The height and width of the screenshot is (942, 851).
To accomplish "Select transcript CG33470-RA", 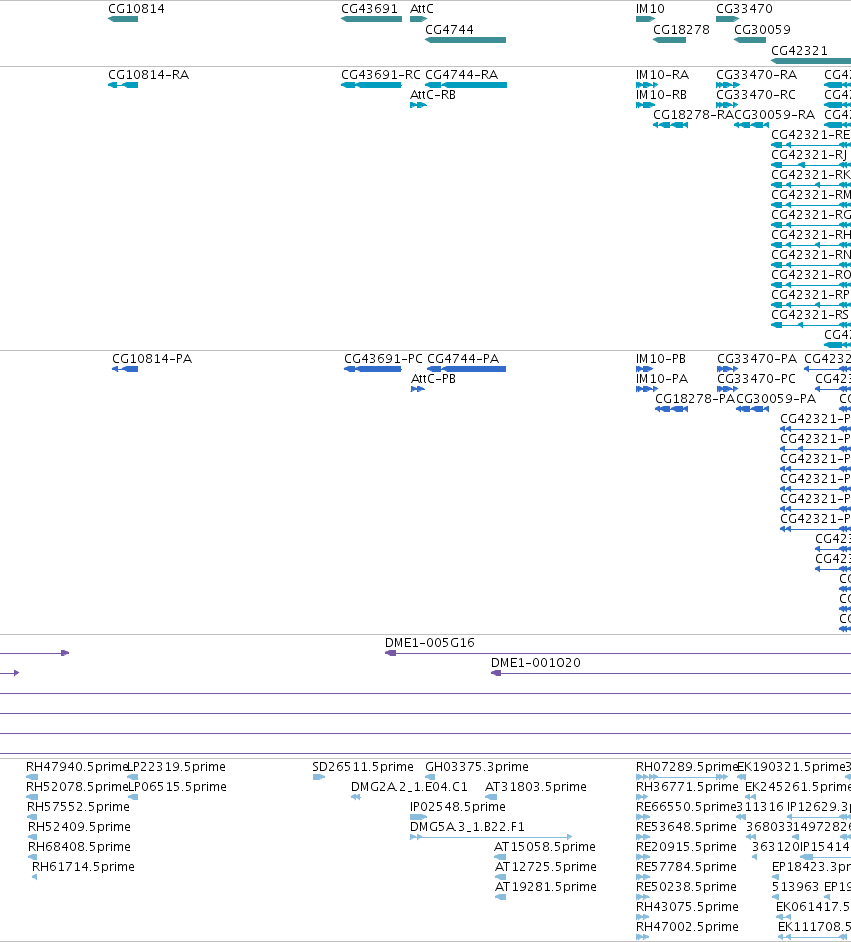I will click(x=757, y=75).
